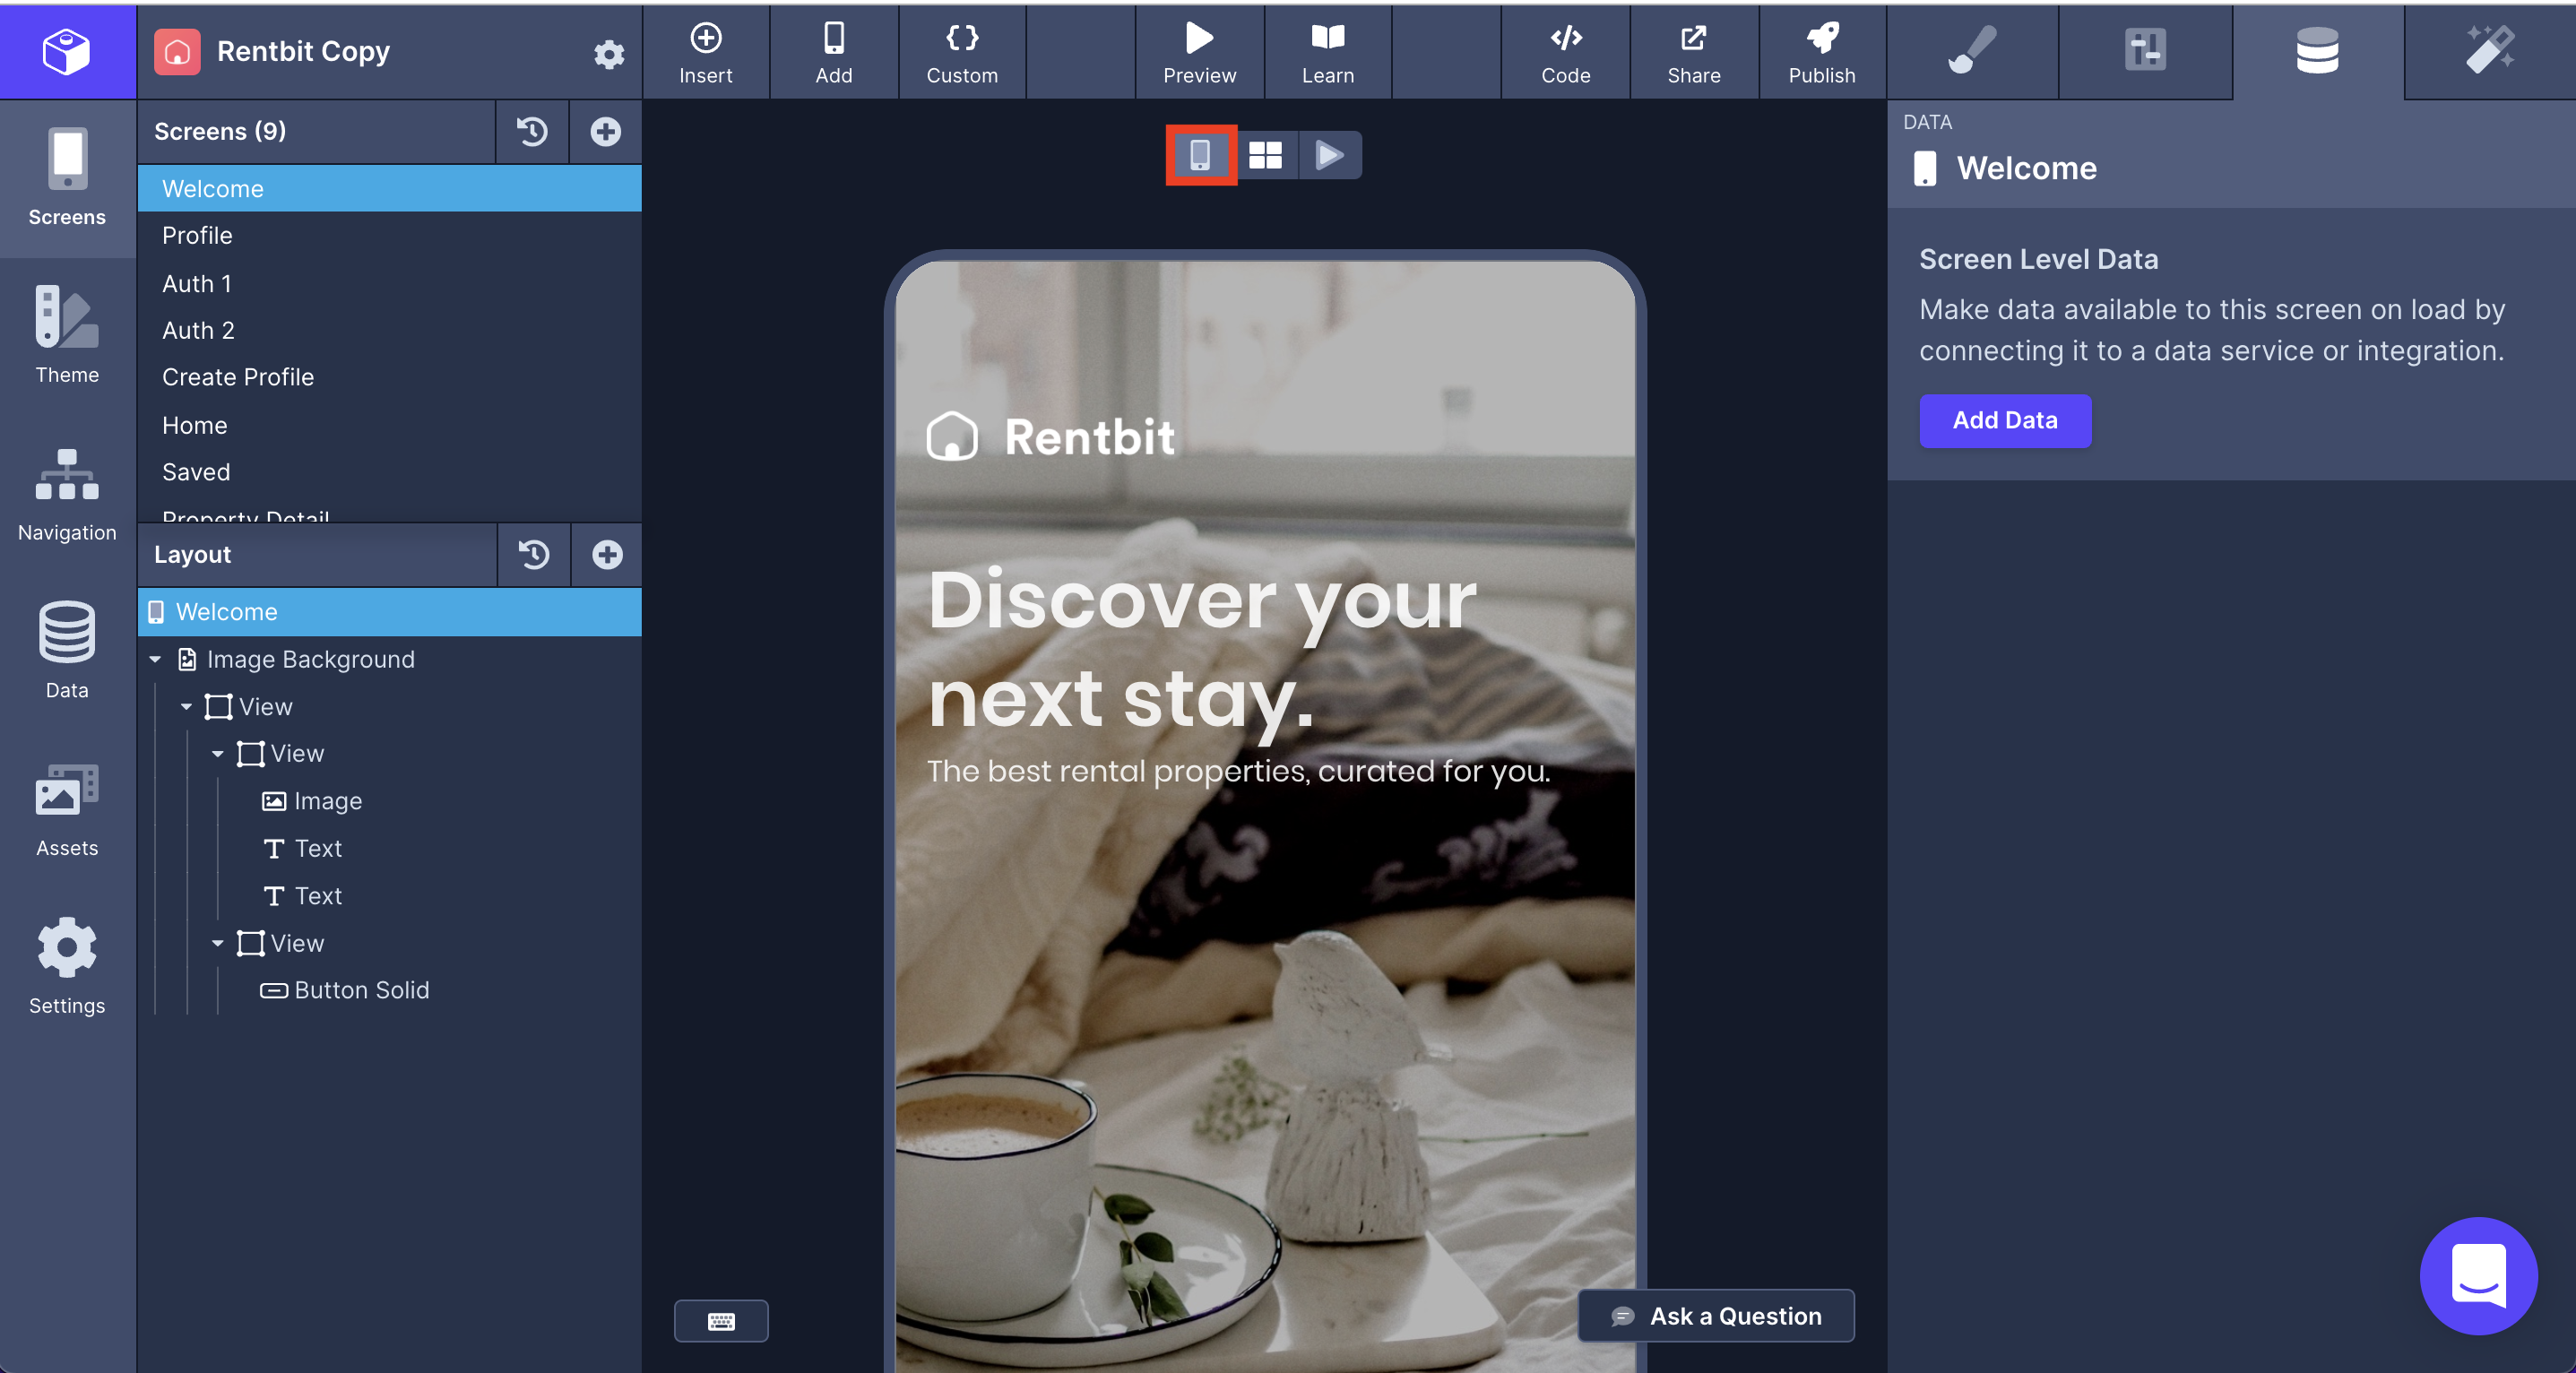This screenshot has height=1373, width=2576.
Task: Click the Add screen phone icon
Action: pos(833,53)
